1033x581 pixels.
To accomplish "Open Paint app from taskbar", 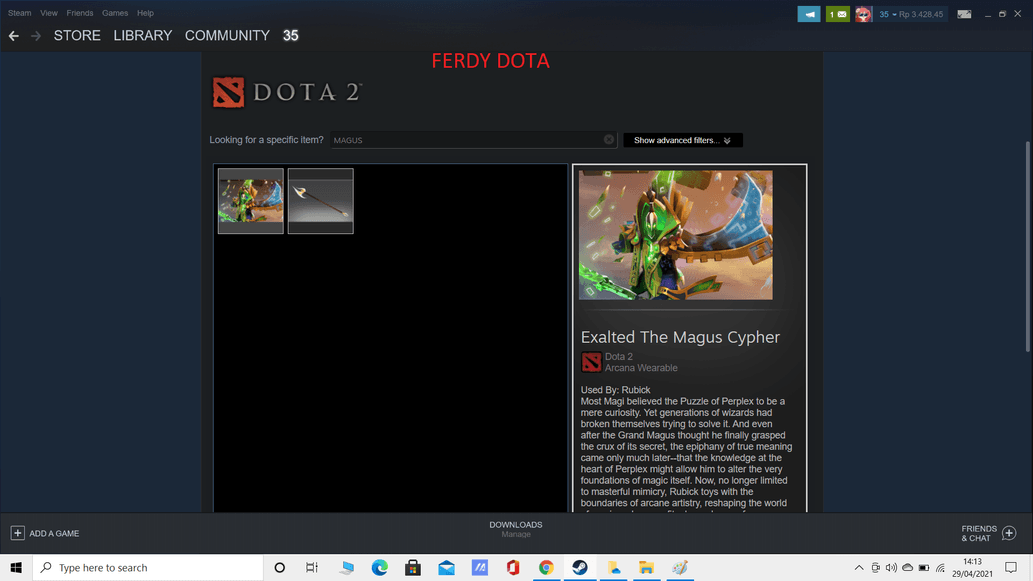I will click(x=680, y=567).
